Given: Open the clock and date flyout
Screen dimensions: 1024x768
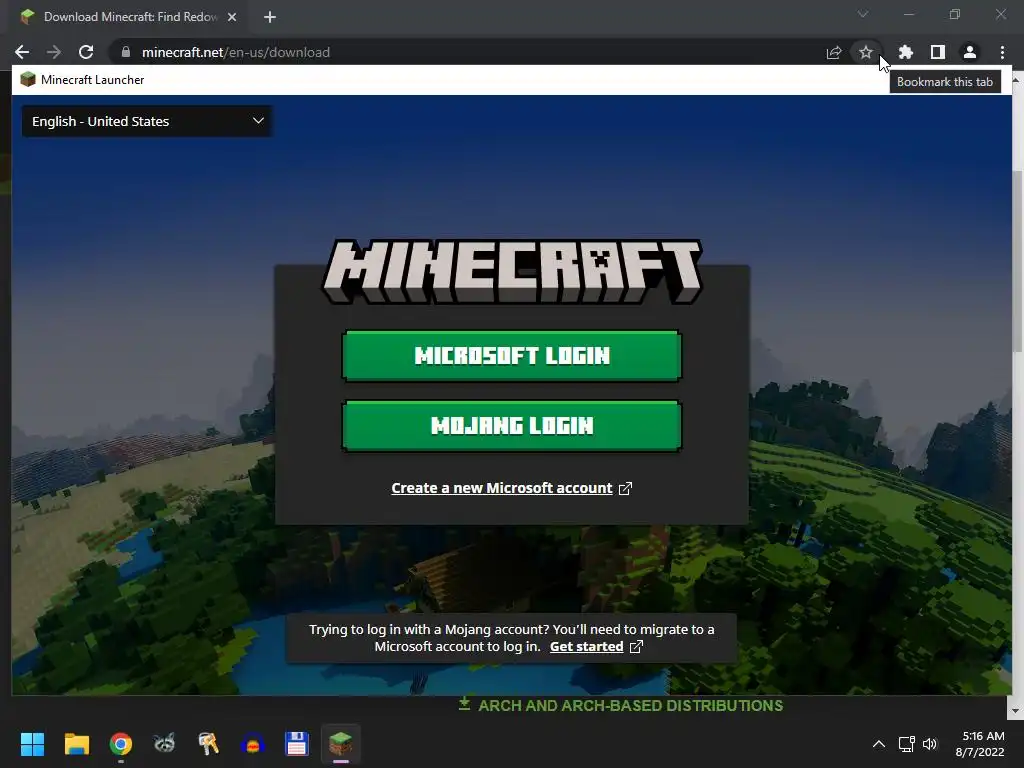Looking at the screenshot, I should tap(980, 744).
